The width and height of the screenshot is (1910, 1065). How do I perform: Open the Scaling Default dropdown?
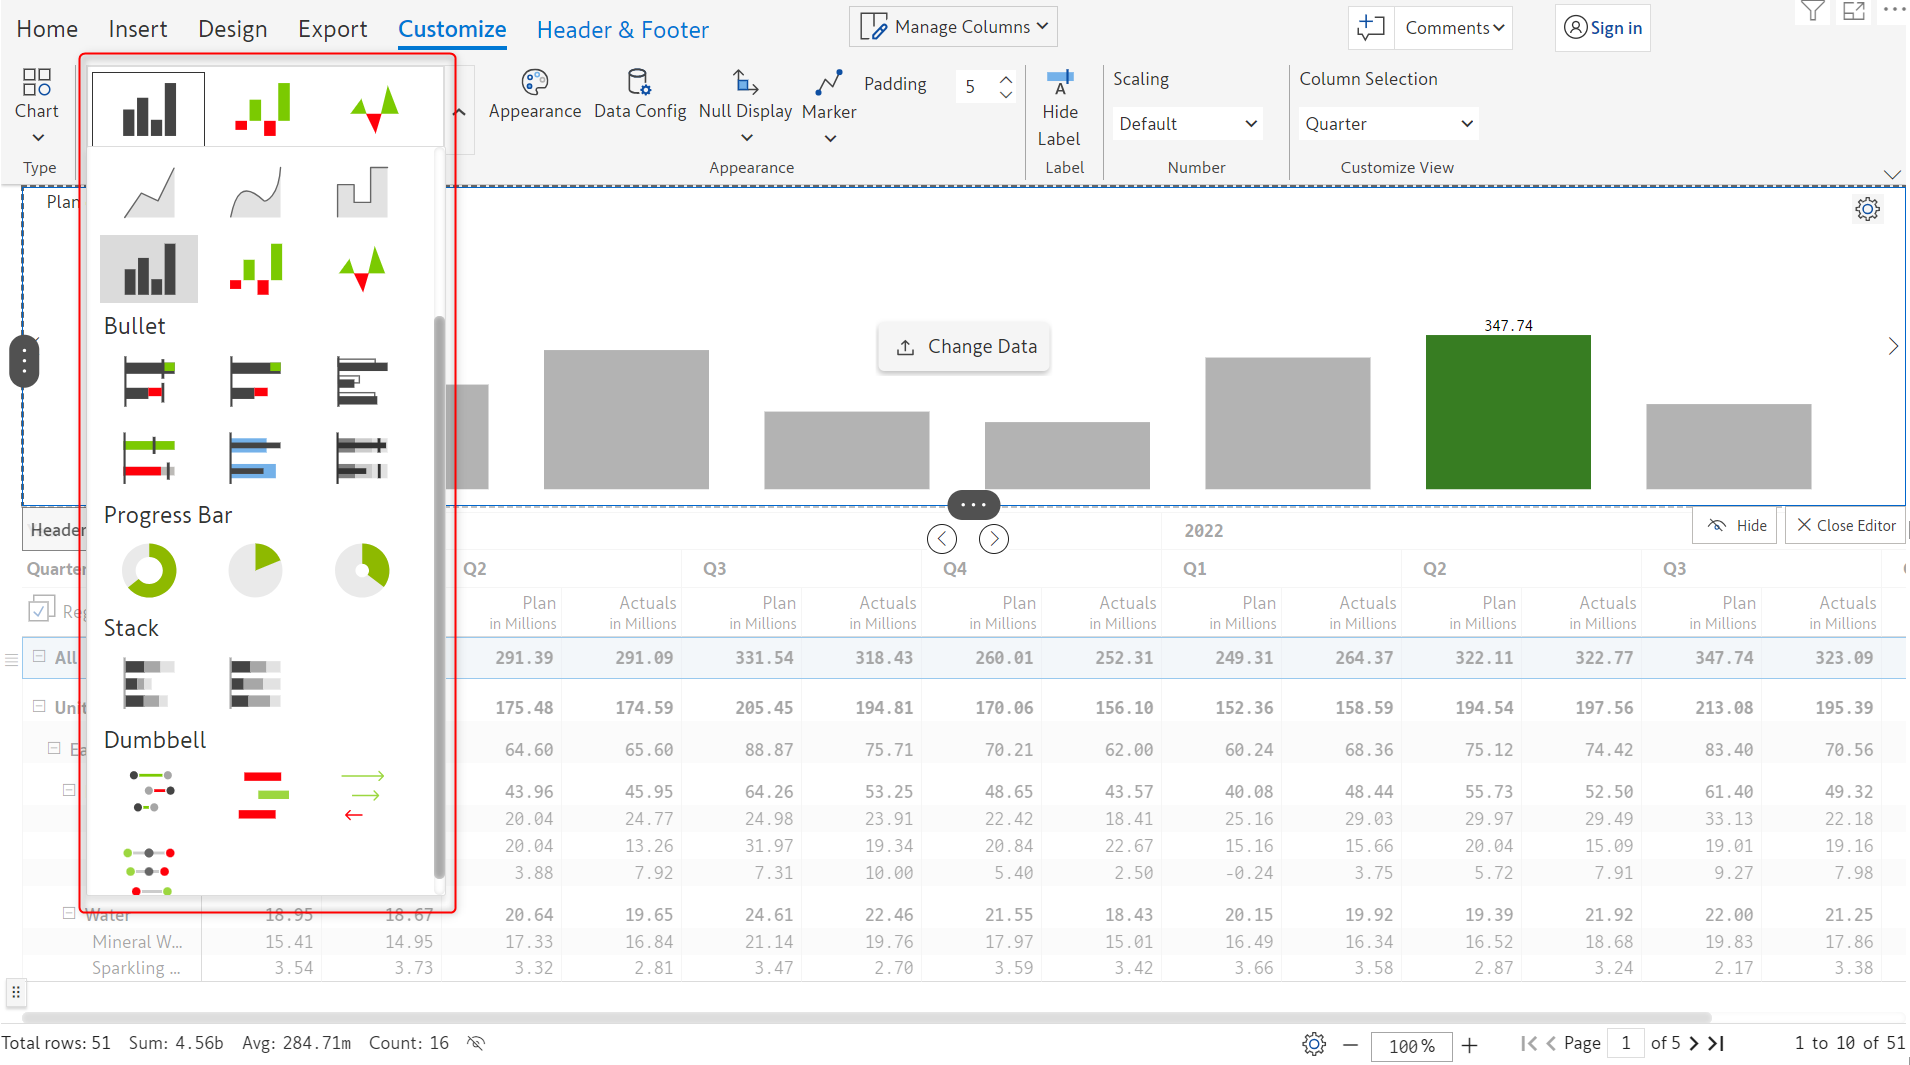coord(1186,124)
